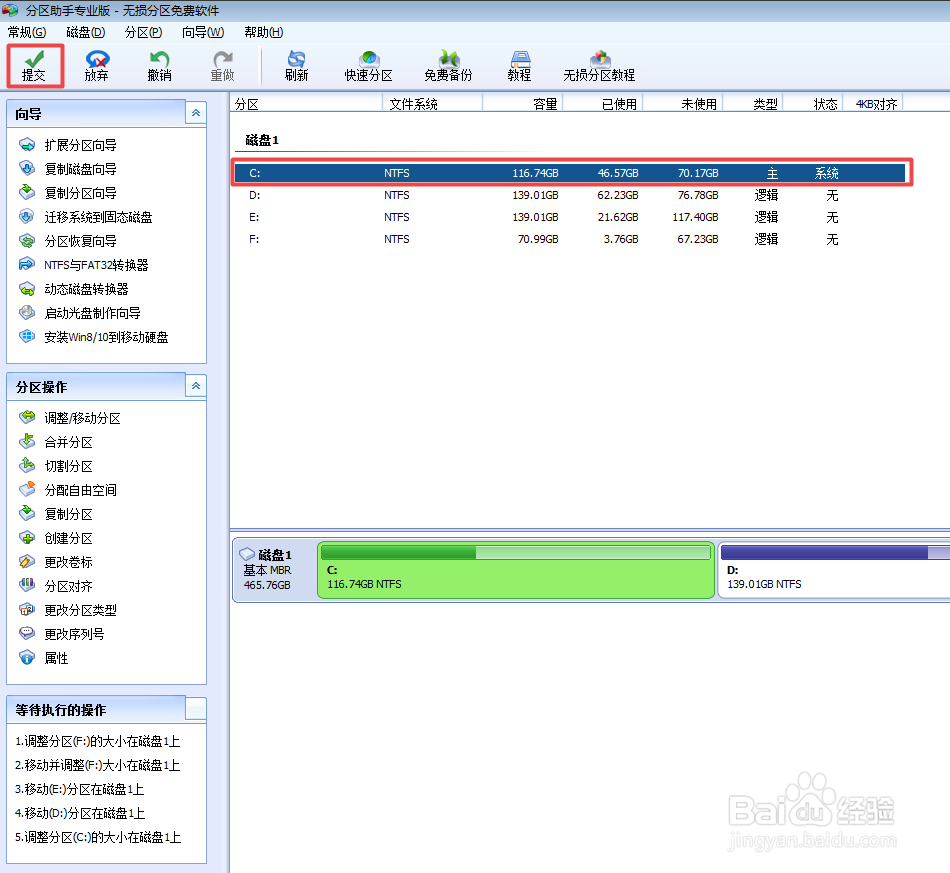Screen dimensions: 950x873
Task: Open the NTFS与FAT32转换器 tool
Action: click(x=84, y=265)
